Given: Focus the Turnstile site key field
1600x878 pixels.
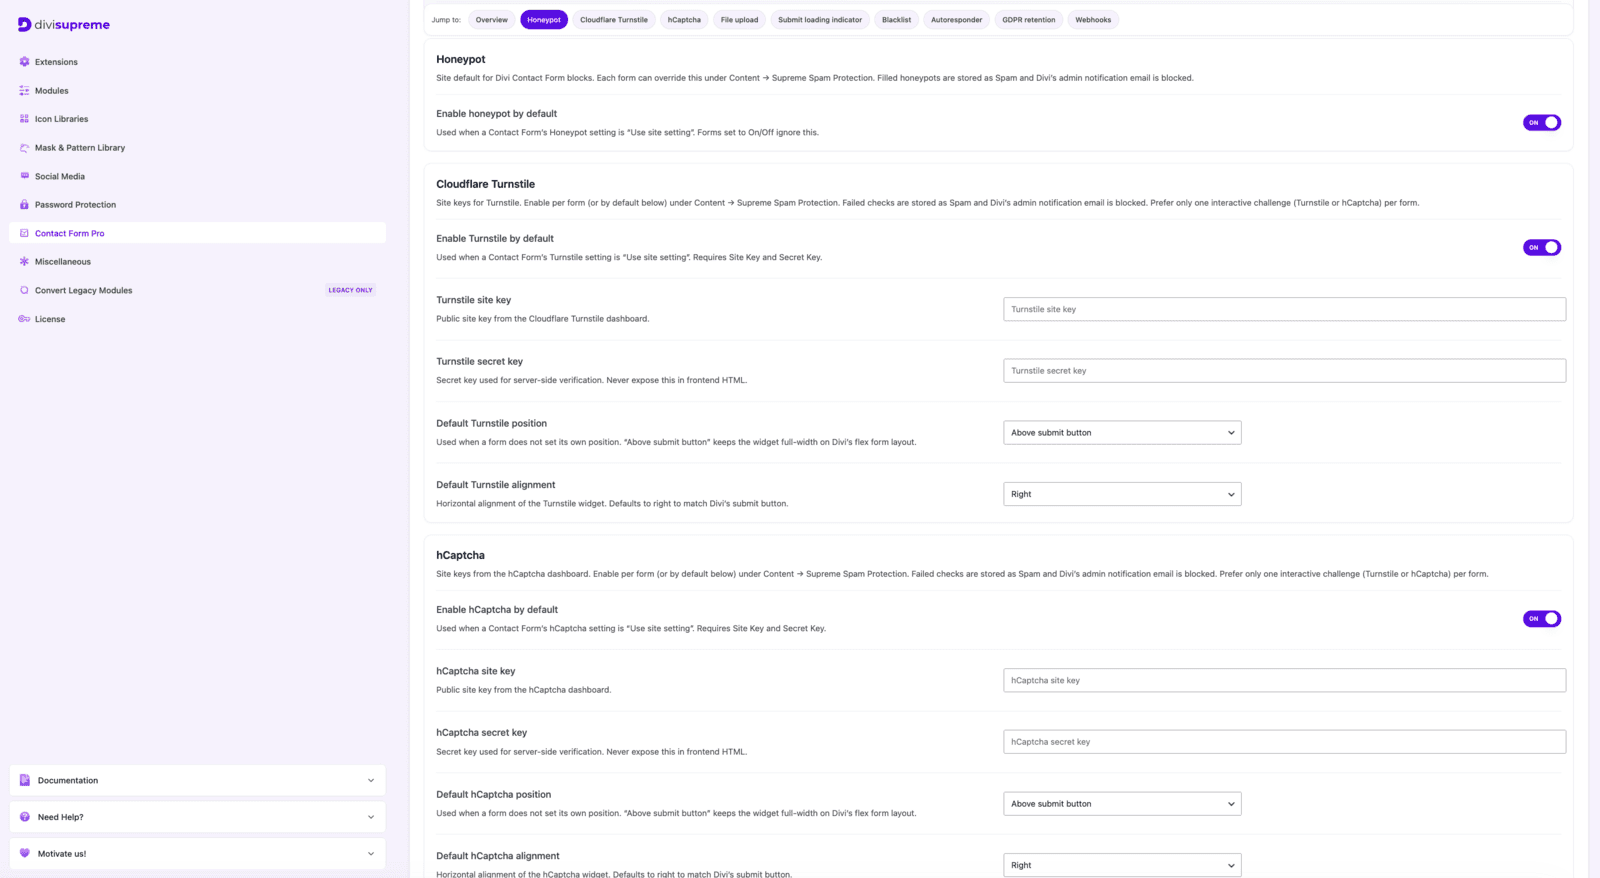Looking at the screenshot, I should pos(1284,309).
